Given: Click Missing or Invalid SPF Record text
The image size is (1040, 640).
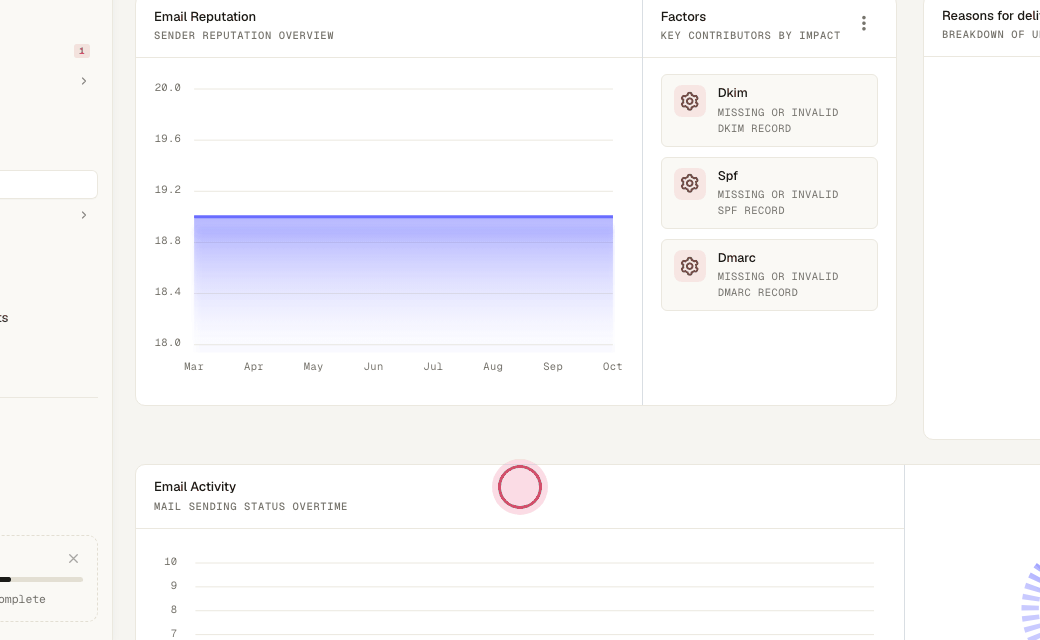Looking at the screenshot, I should [778, 203].
